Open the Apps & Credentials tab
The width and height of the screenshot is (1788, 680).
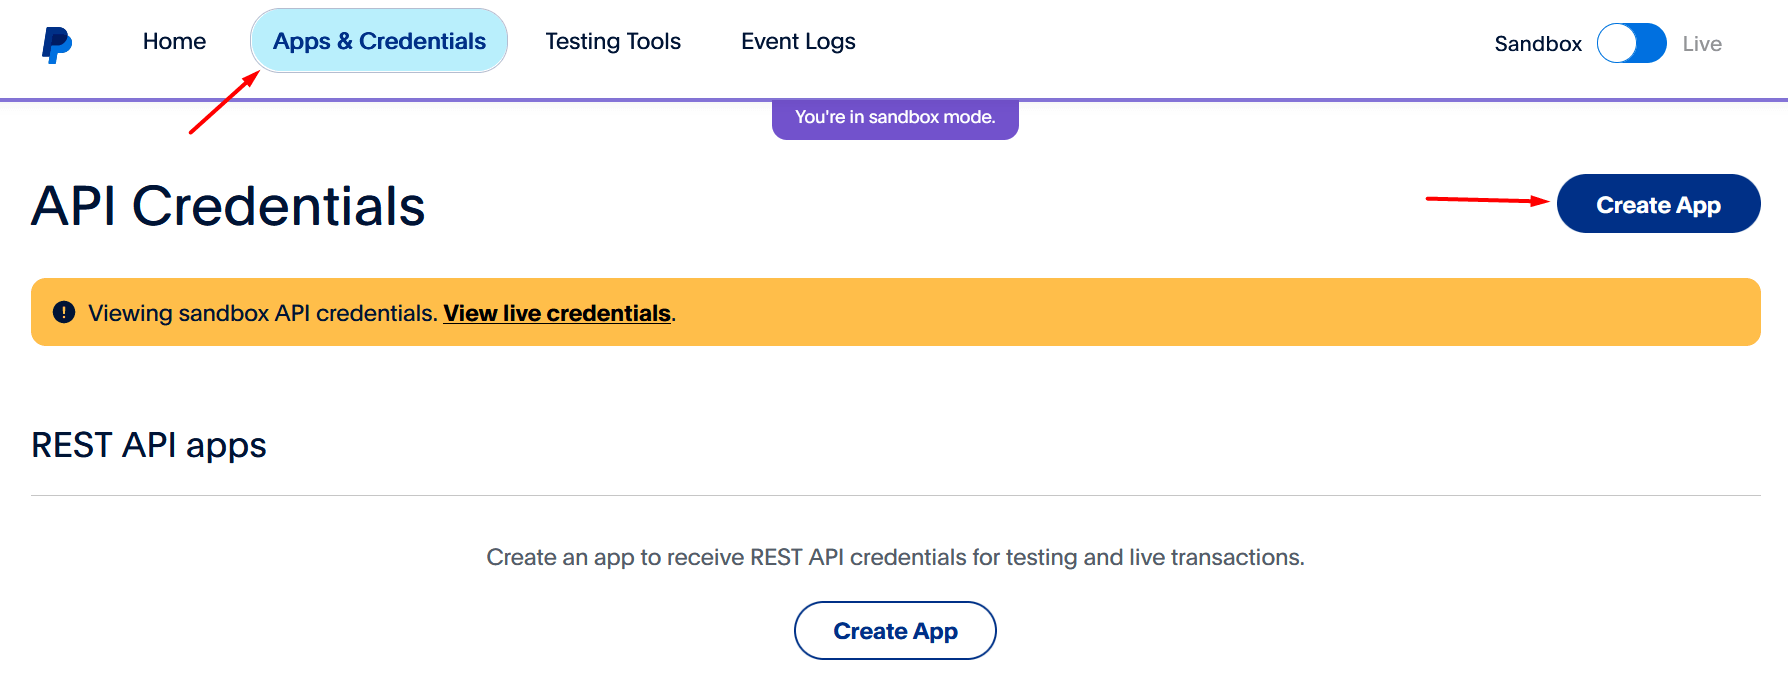(x=379, y=41)
